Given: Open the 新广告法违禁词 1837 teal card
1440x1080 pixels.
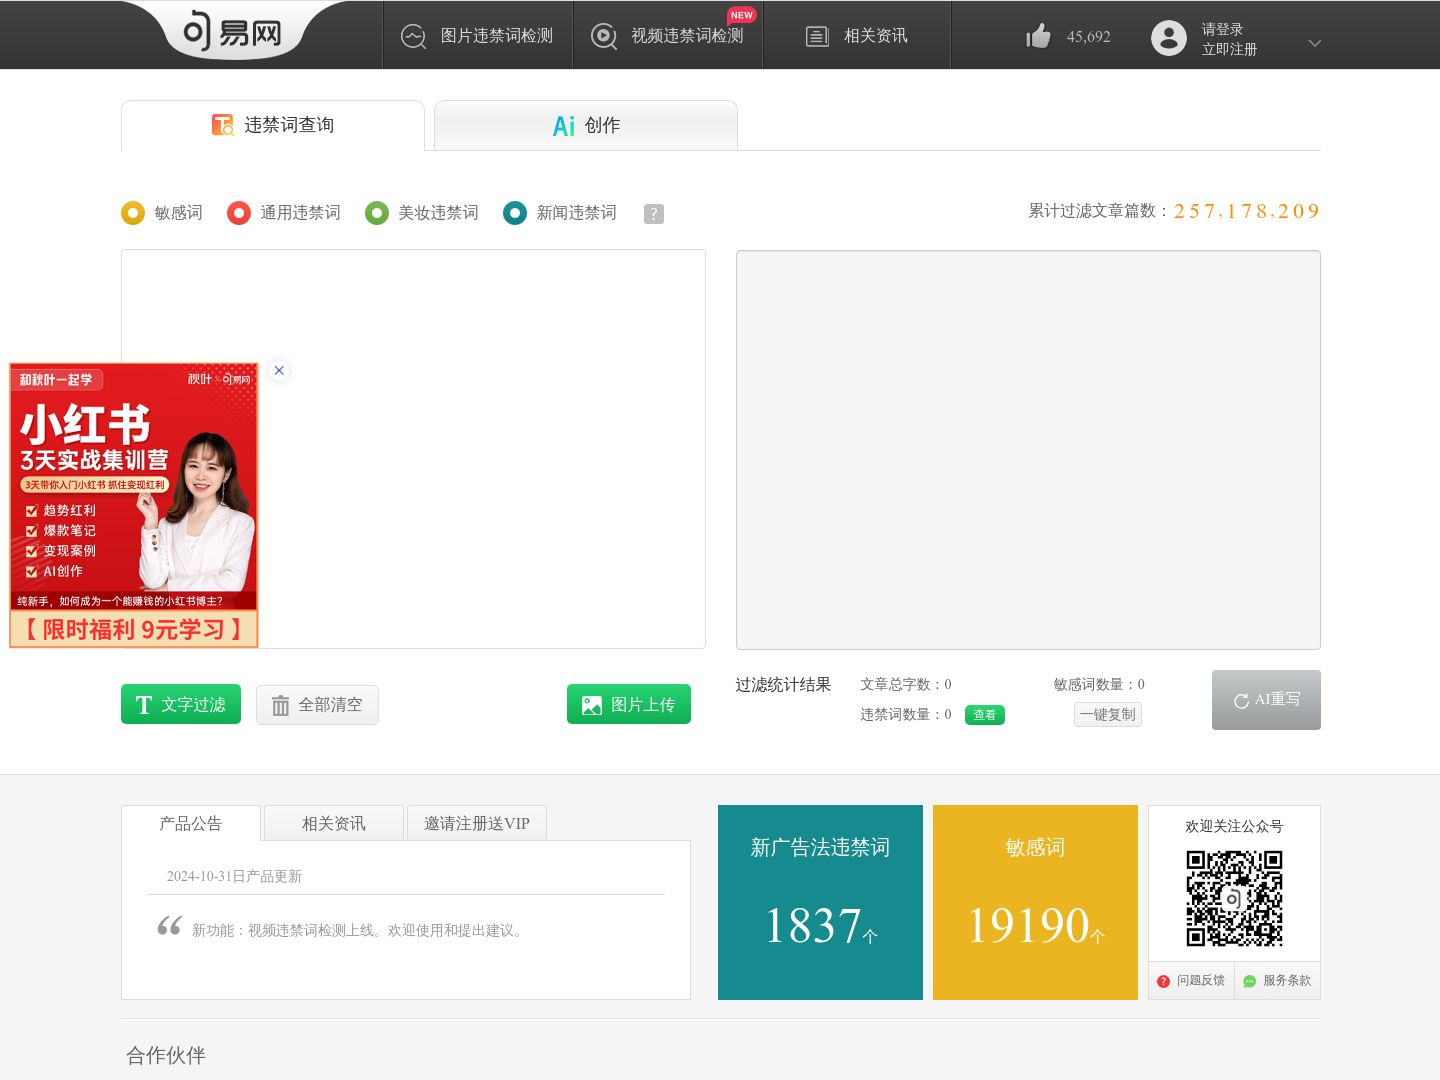Looking at the screenshot, I should 820,902.
